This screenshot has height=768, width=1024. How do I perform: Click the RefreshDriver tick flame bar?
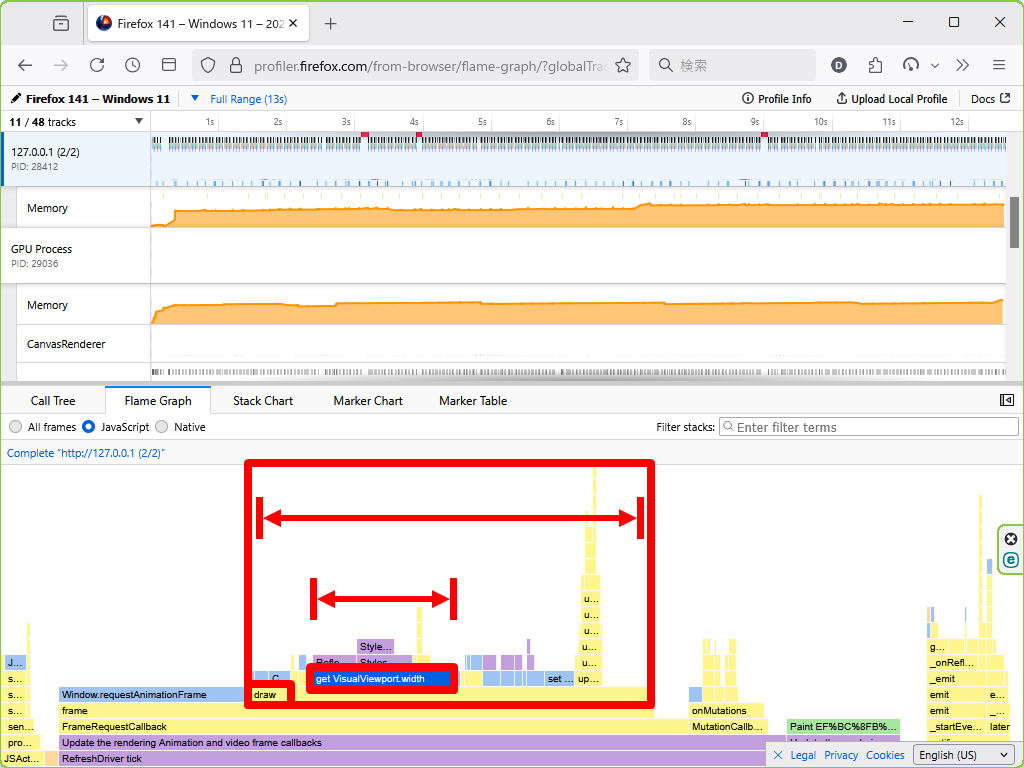click(411, 759)
